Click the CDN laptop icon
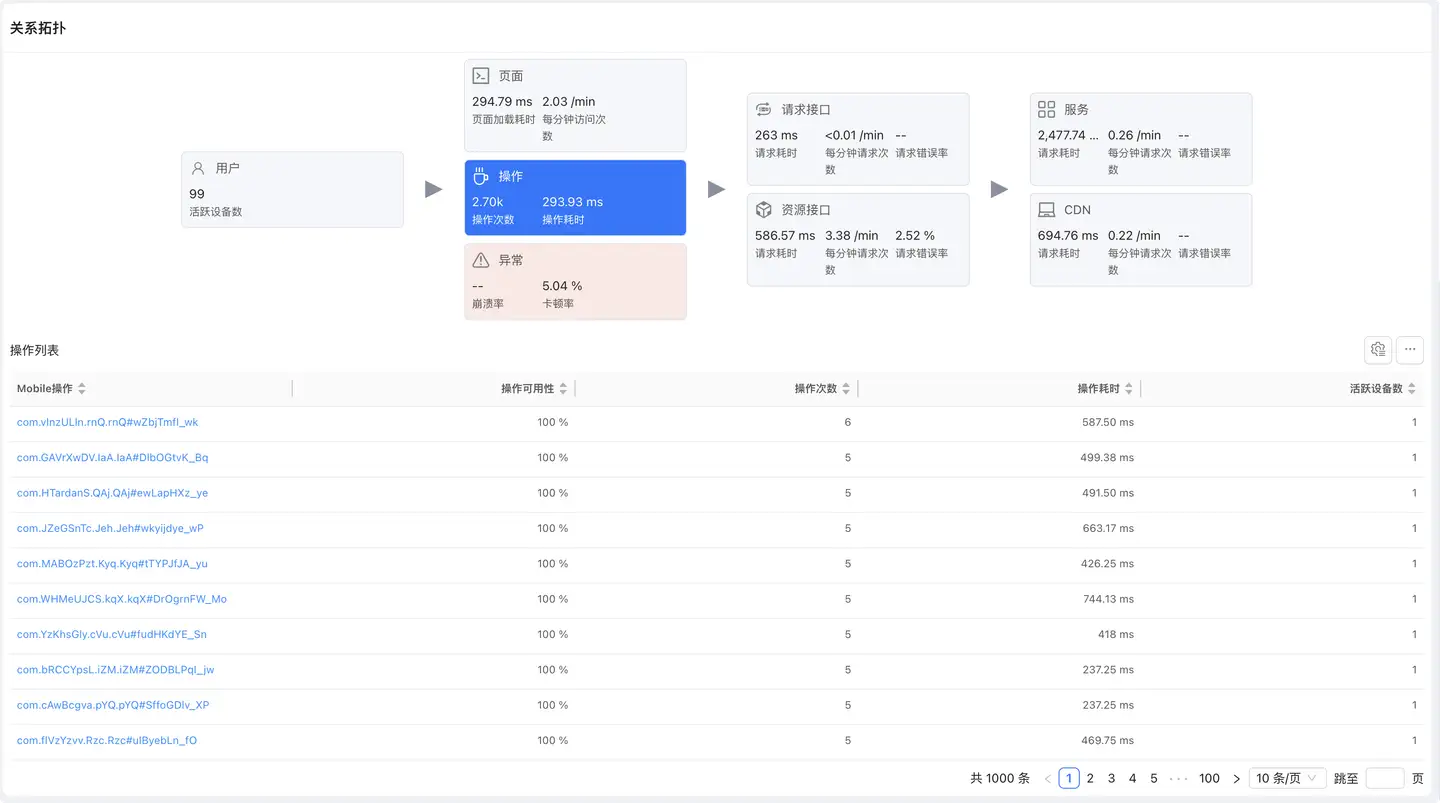 (1047, 210)
